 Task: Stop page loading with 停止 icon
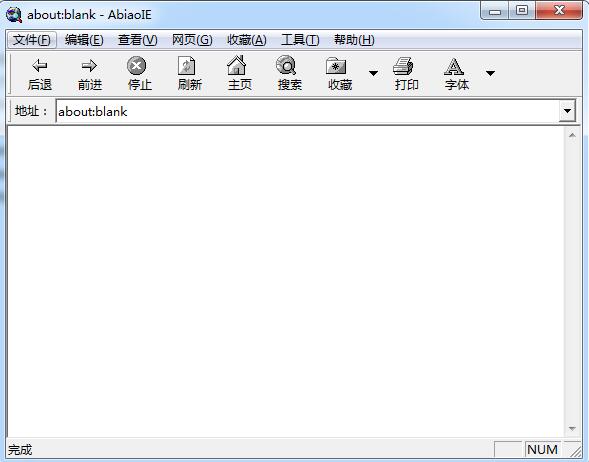tap(136, 66)
